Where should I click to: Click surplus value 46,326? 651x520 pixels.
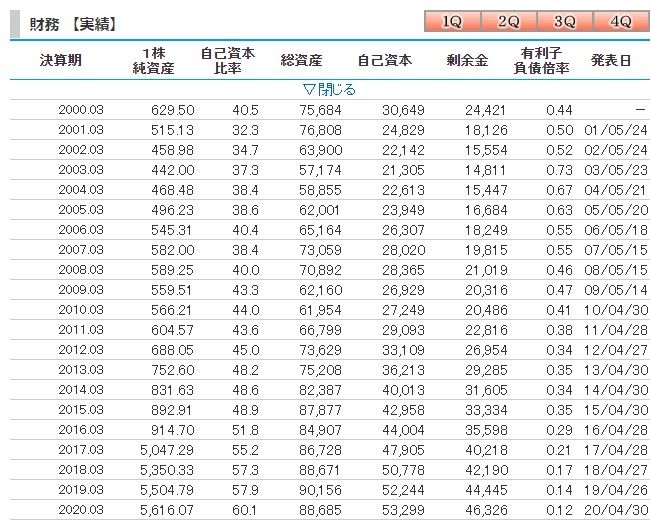pyautogui.click(x=486, y=510)
